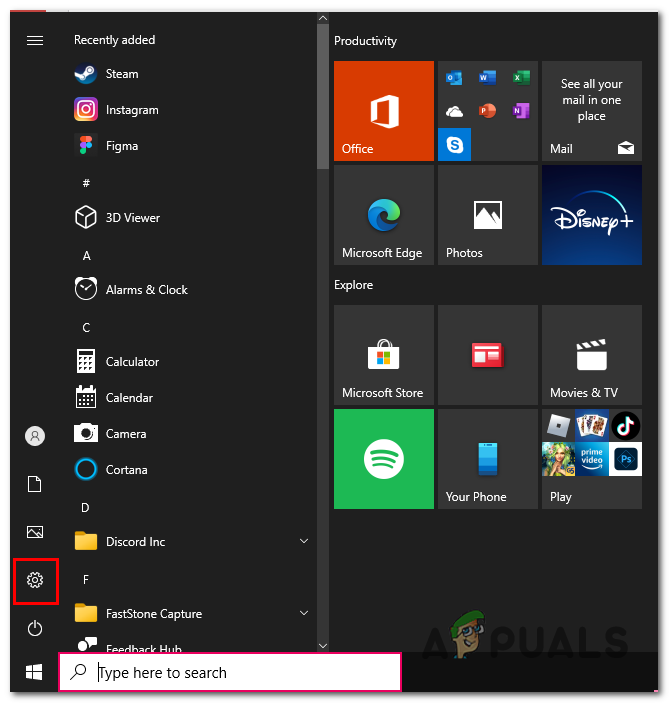This screenshot has height=703, width=669.
Task: Open Your Phone tile
Action: [488, 459]
